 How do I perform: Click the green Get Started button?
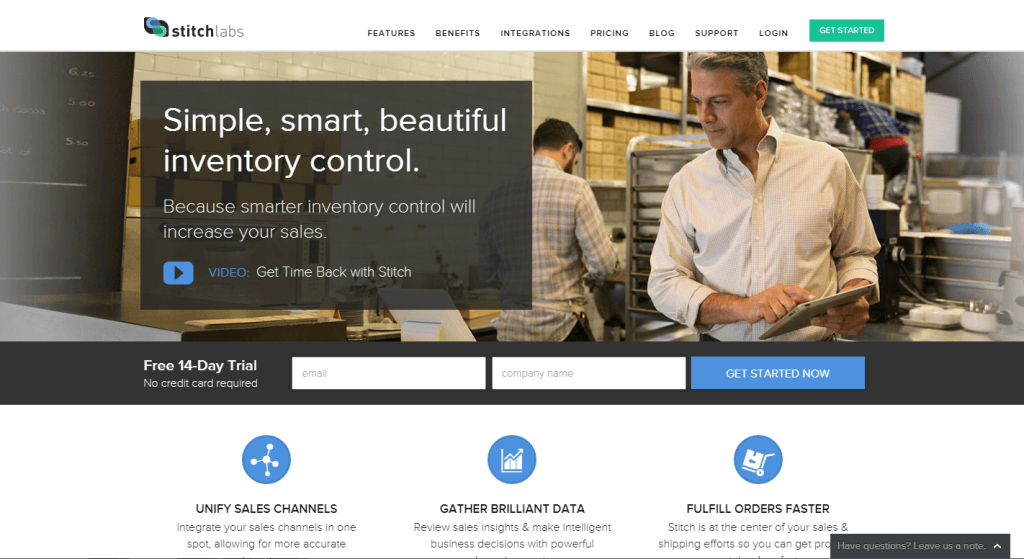point(846,31)
